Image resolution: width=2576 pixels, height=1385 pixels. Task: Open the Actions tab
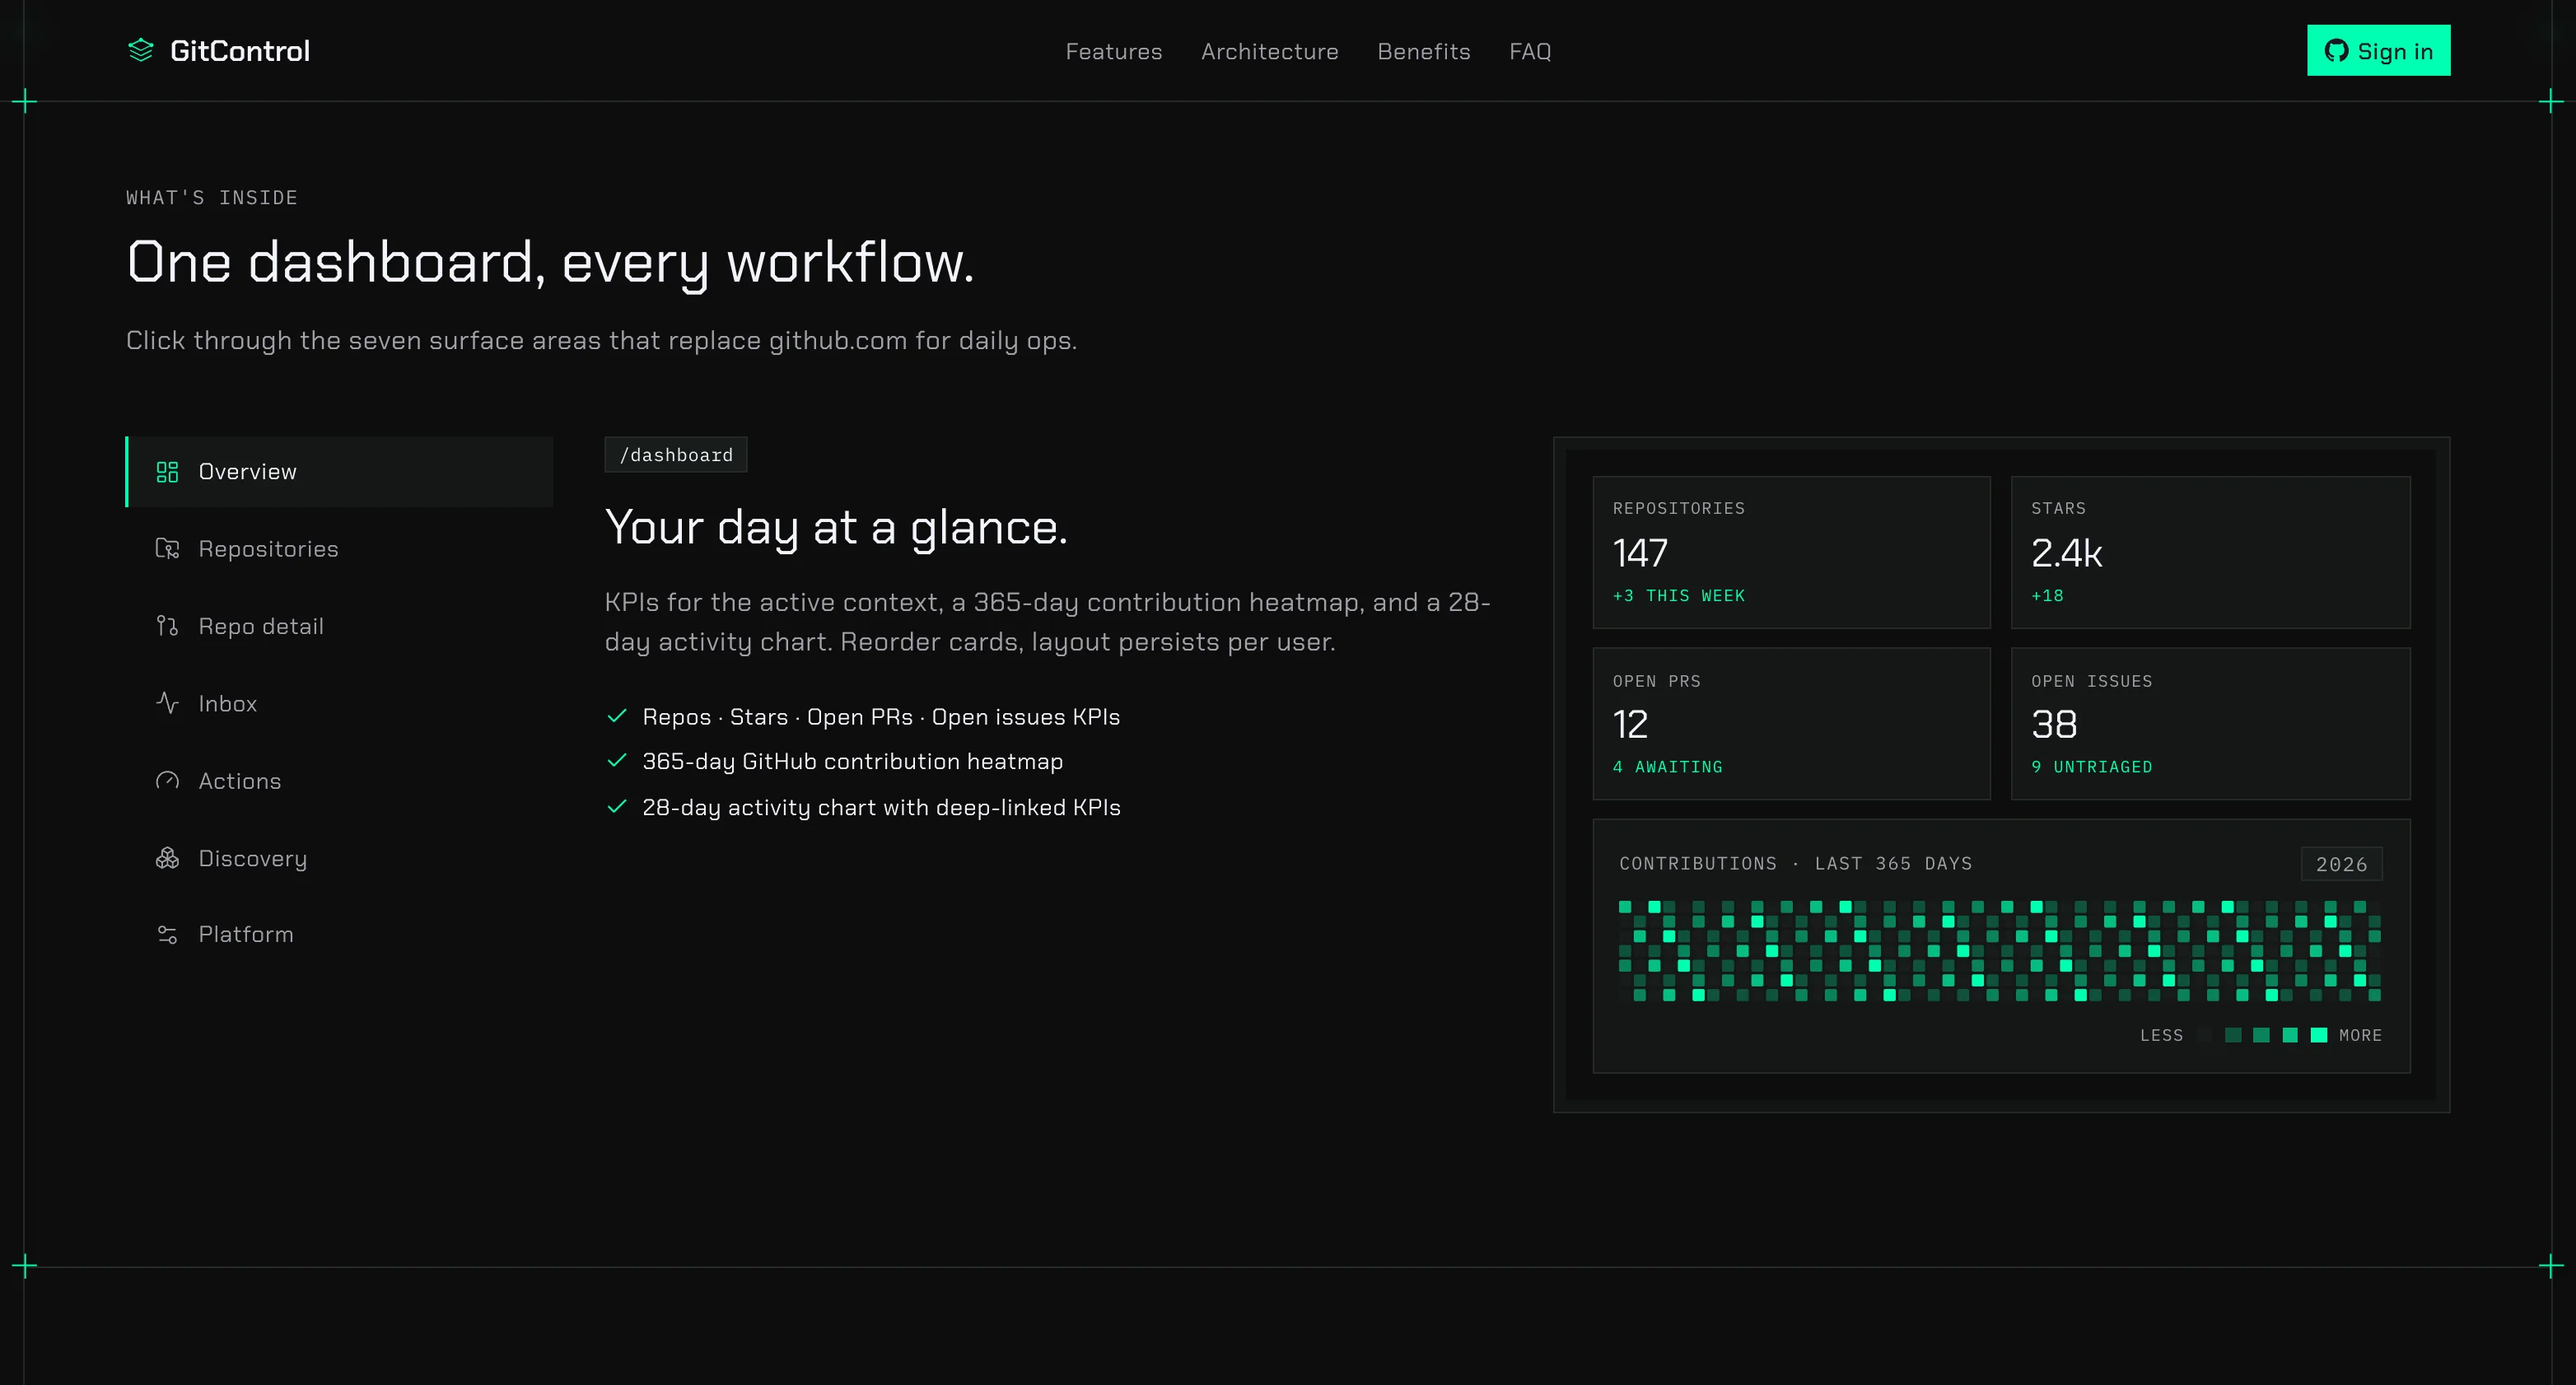coord(339,780)
